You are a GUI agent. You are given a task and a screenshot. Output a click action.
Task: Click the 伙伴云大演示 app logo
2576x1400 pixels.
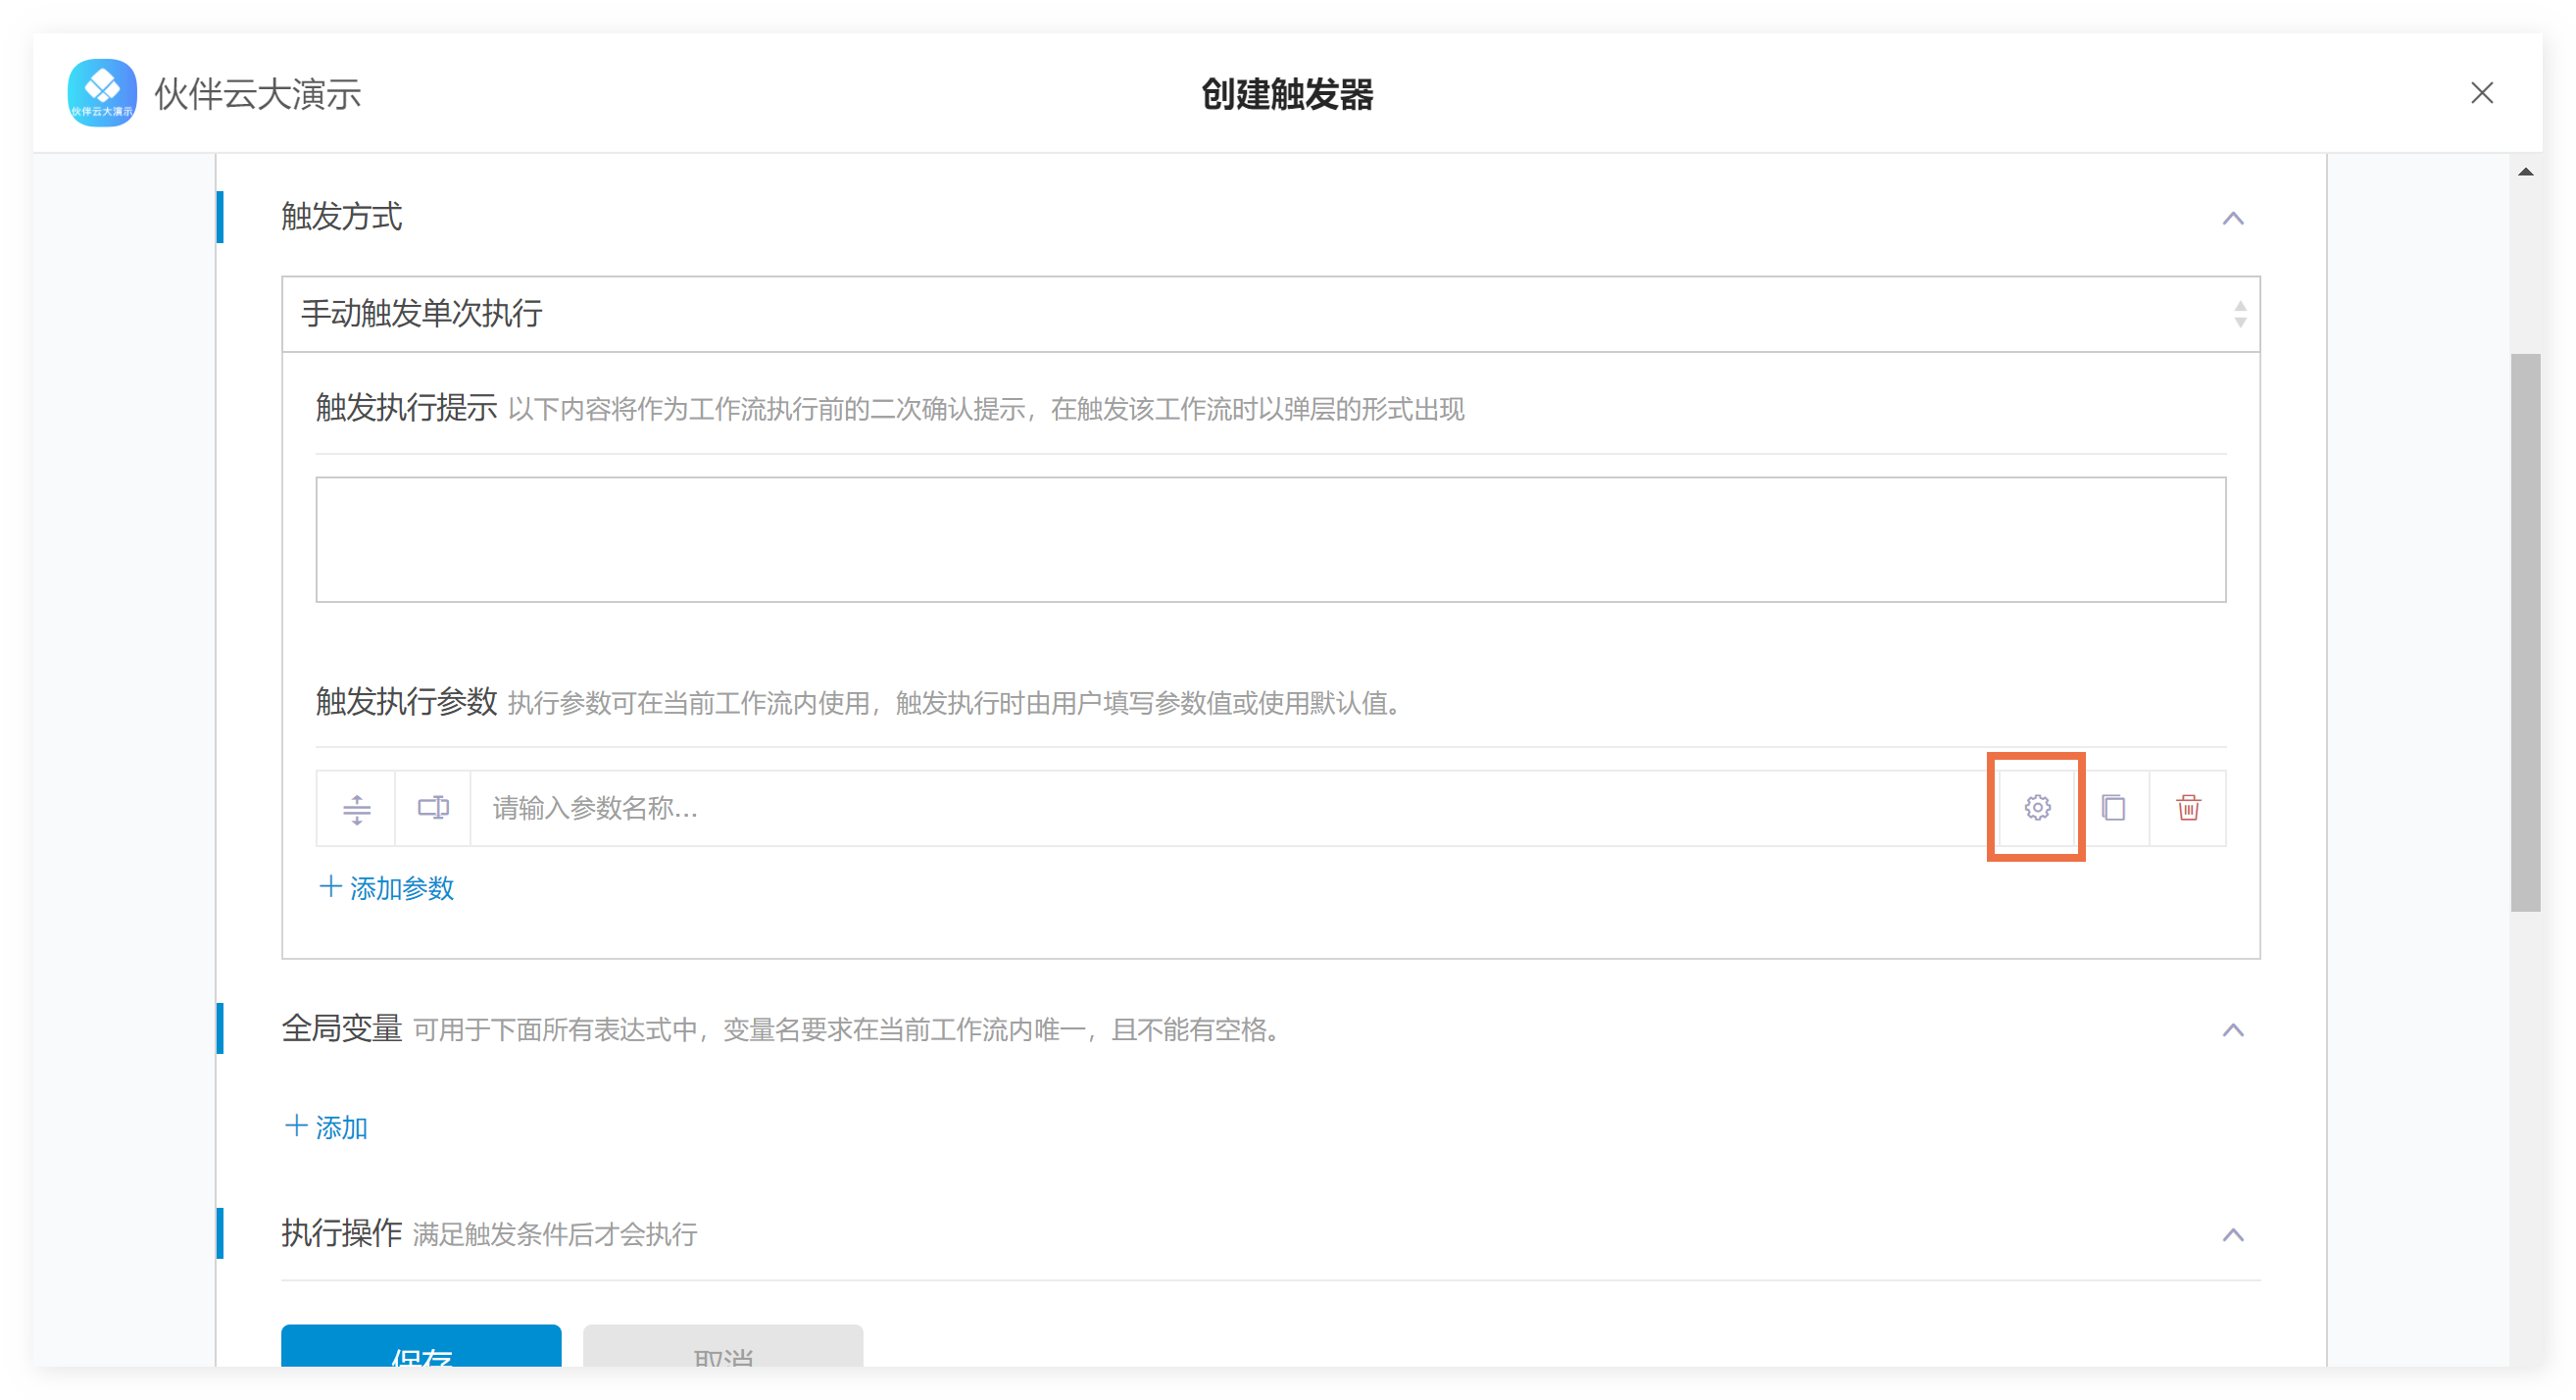(x=102, y=93)
